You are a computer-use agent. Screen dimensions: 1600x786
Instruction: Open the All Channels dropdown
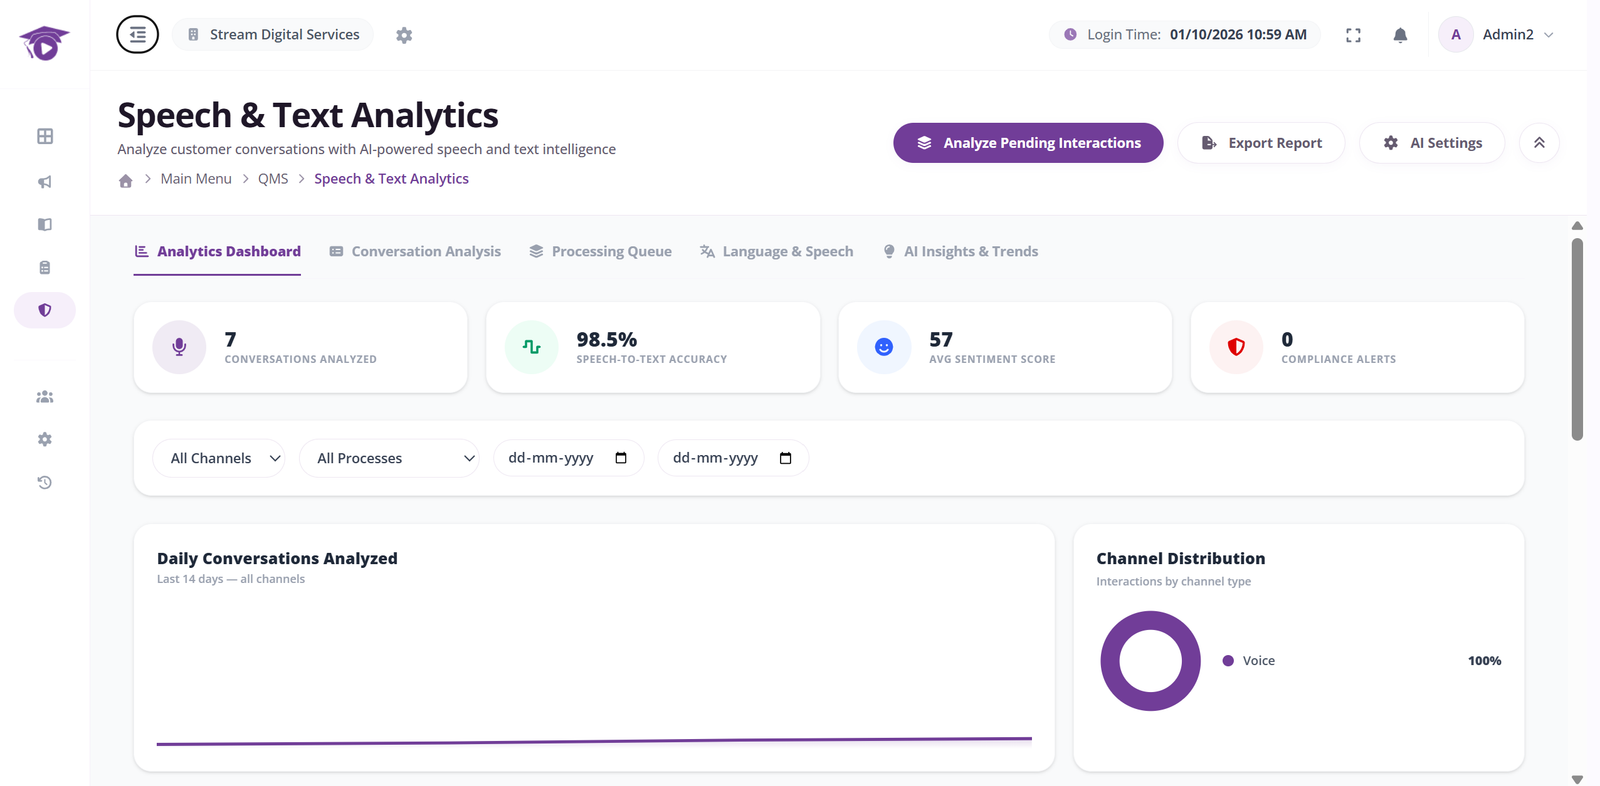219,458
